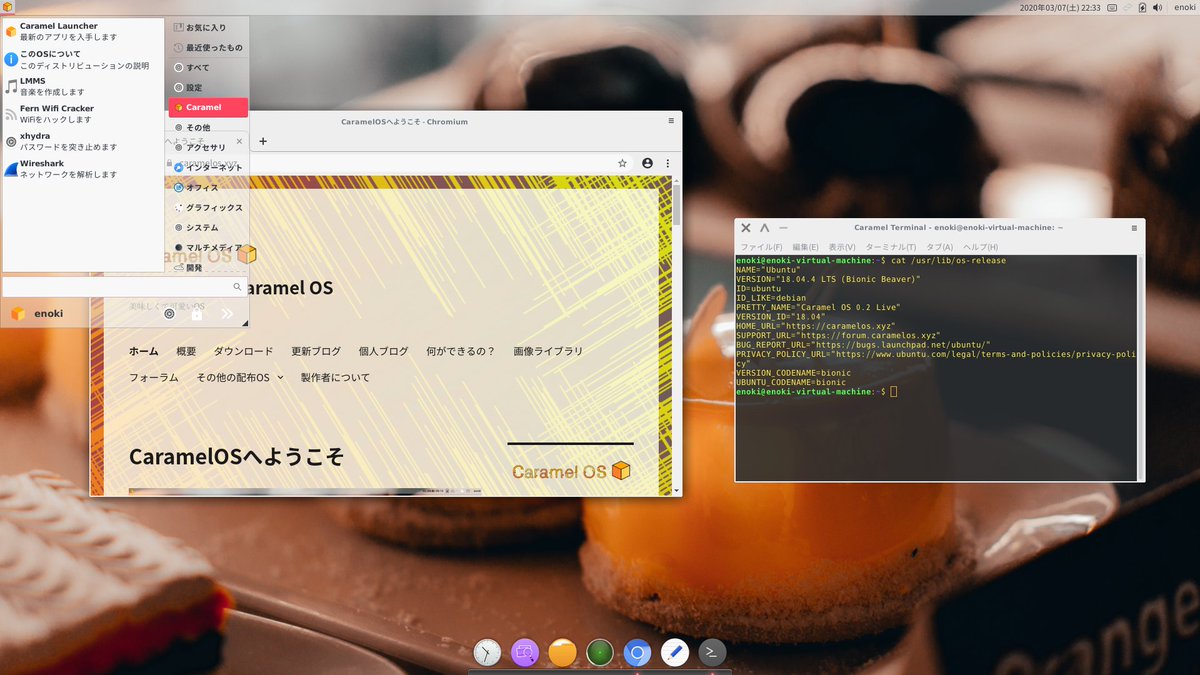Open the 更新ブログ link

316,351
